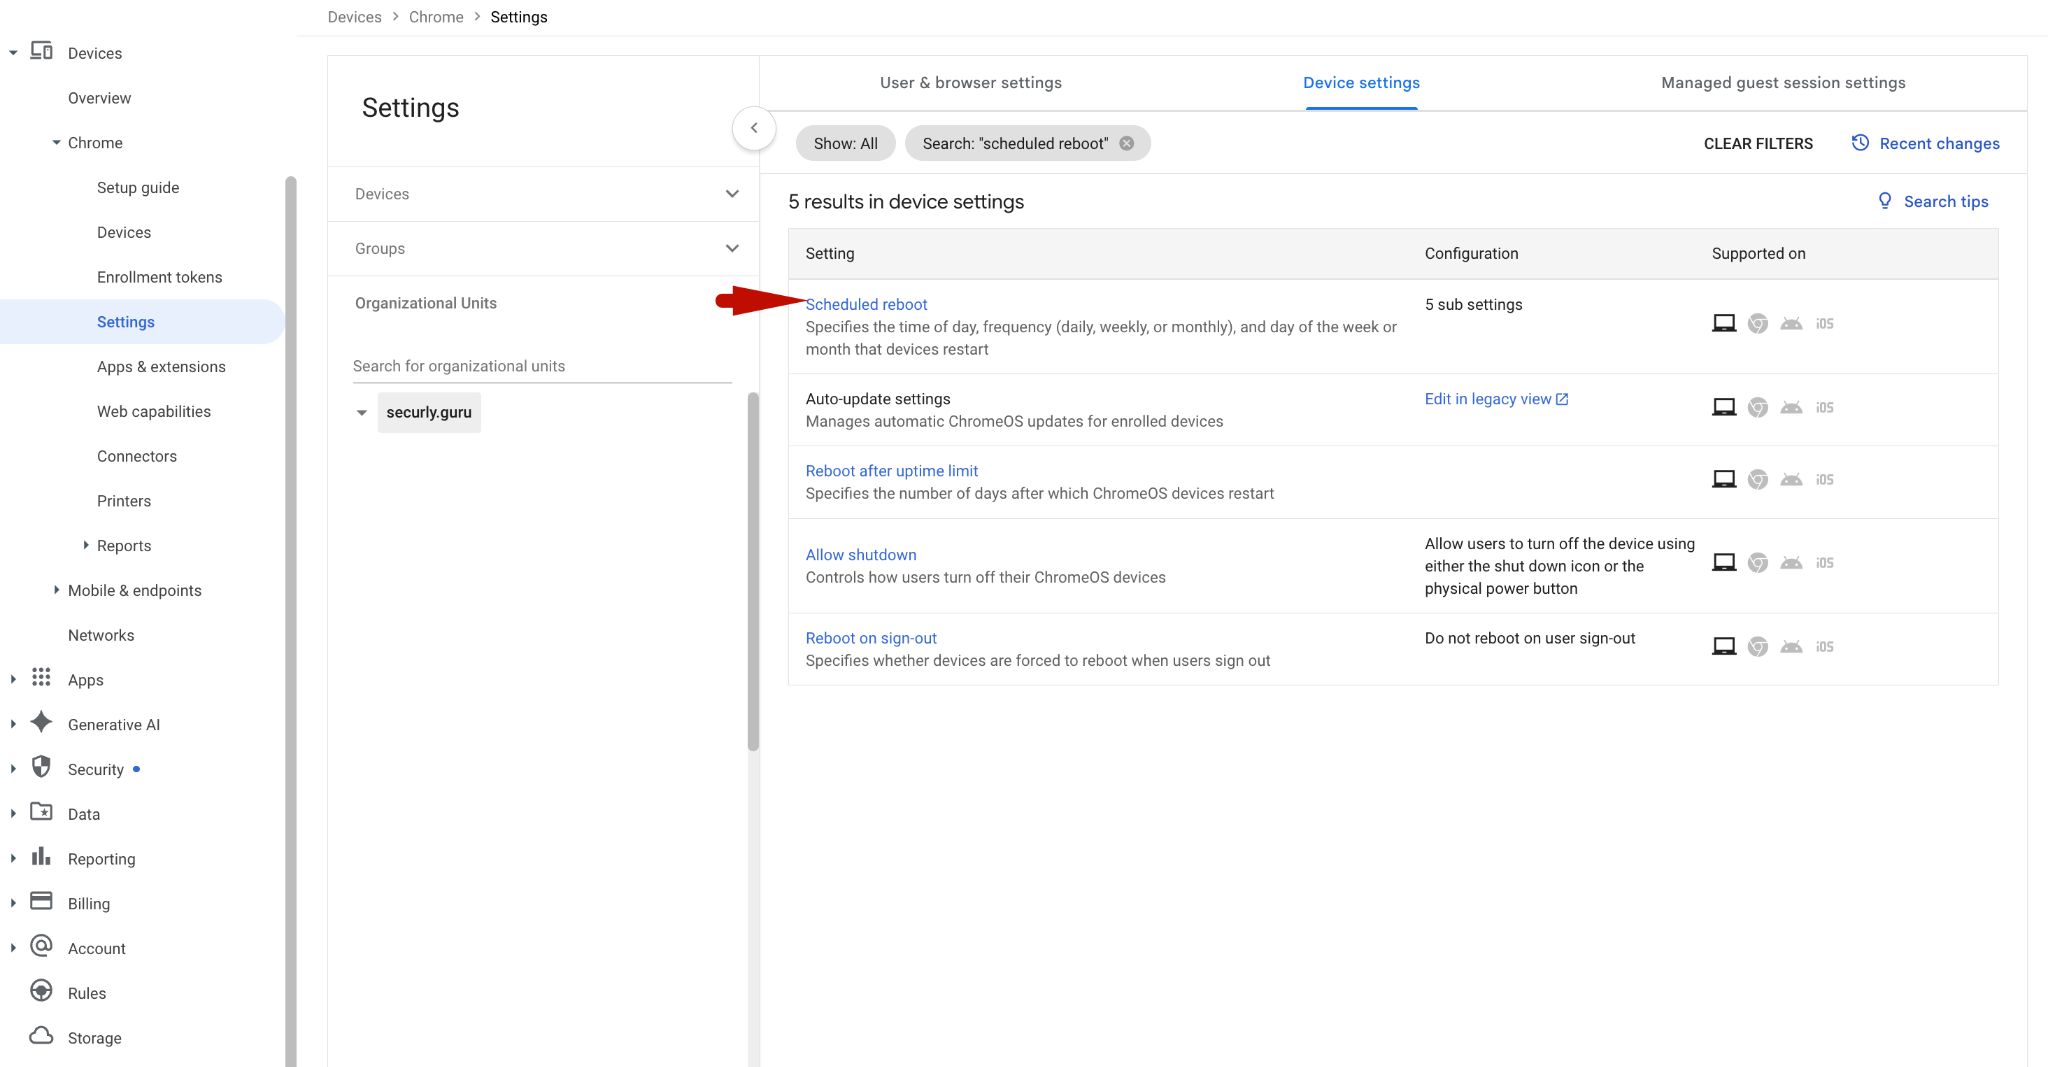Image resolution: width=2048 pixels, height=1067 pixels.
Task: Open Managed guest session settings tab
Action: pyautogui.click(x=1783, y=83)
